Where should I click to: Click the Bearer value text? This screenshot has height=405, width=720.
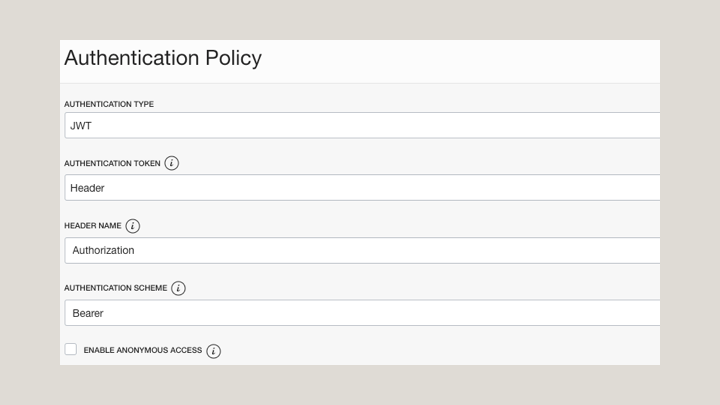coord(88,313)
